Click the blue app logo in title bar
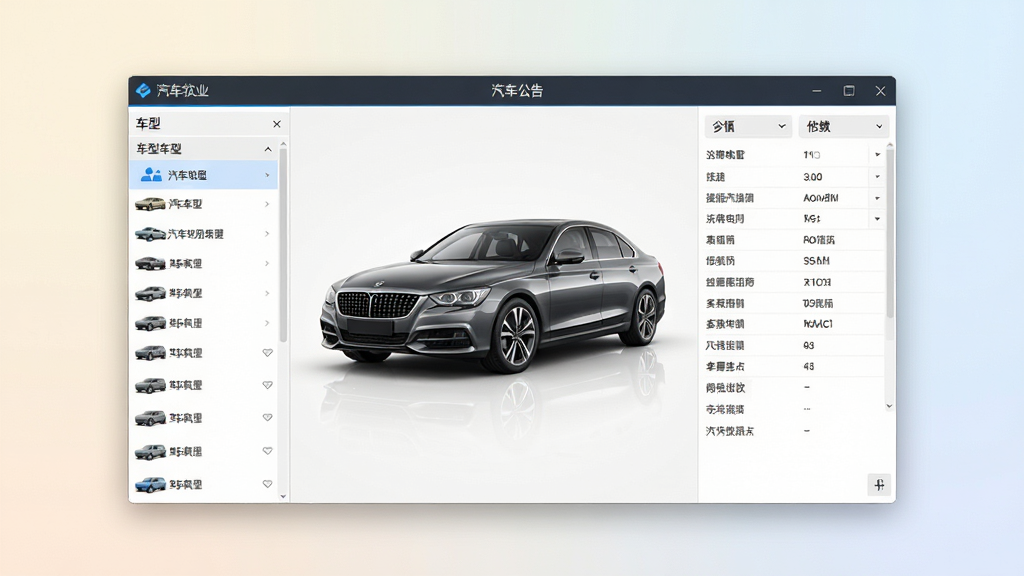This screenshot has height=576, width=1024. pos(143,91)
